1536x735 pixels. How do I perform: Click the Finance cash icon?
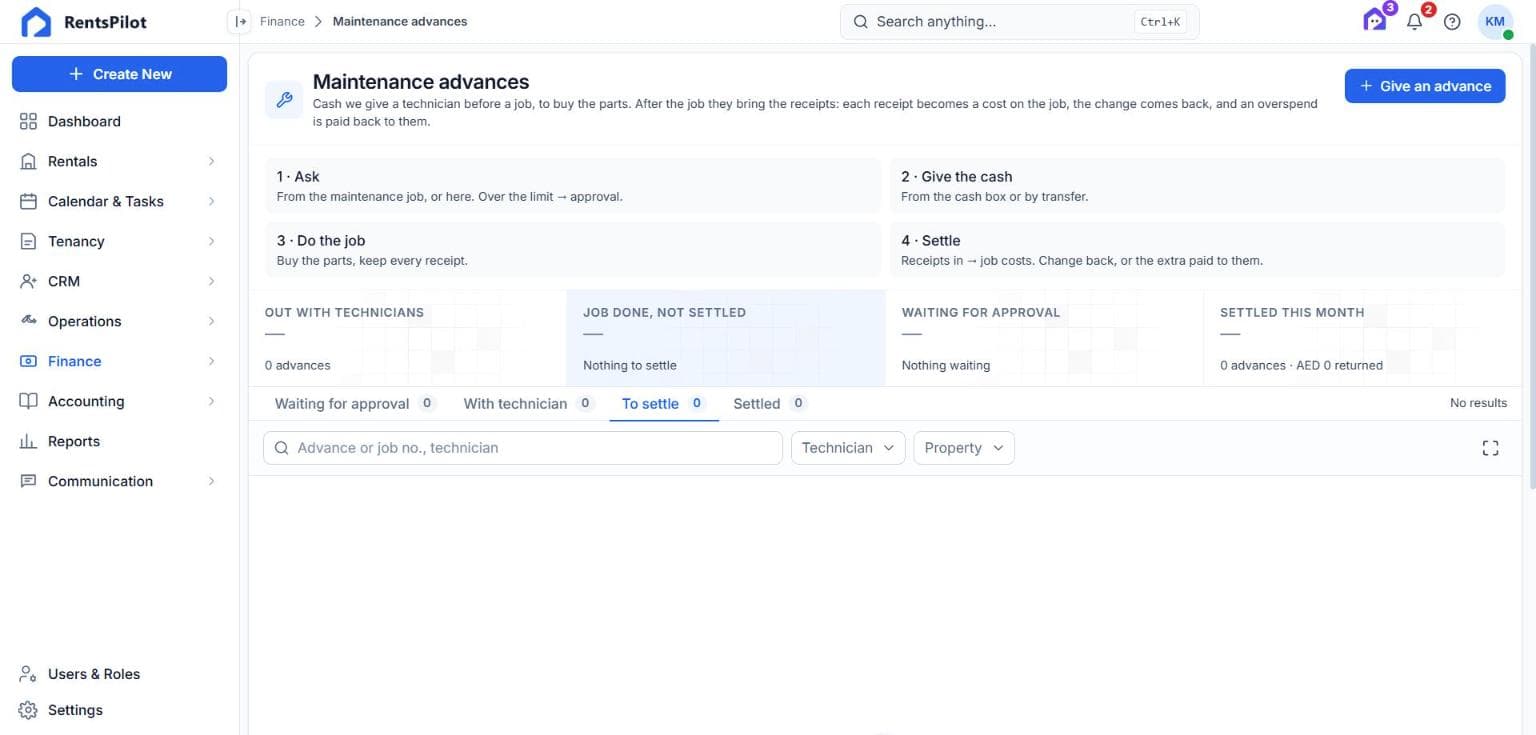pos(28,361)
